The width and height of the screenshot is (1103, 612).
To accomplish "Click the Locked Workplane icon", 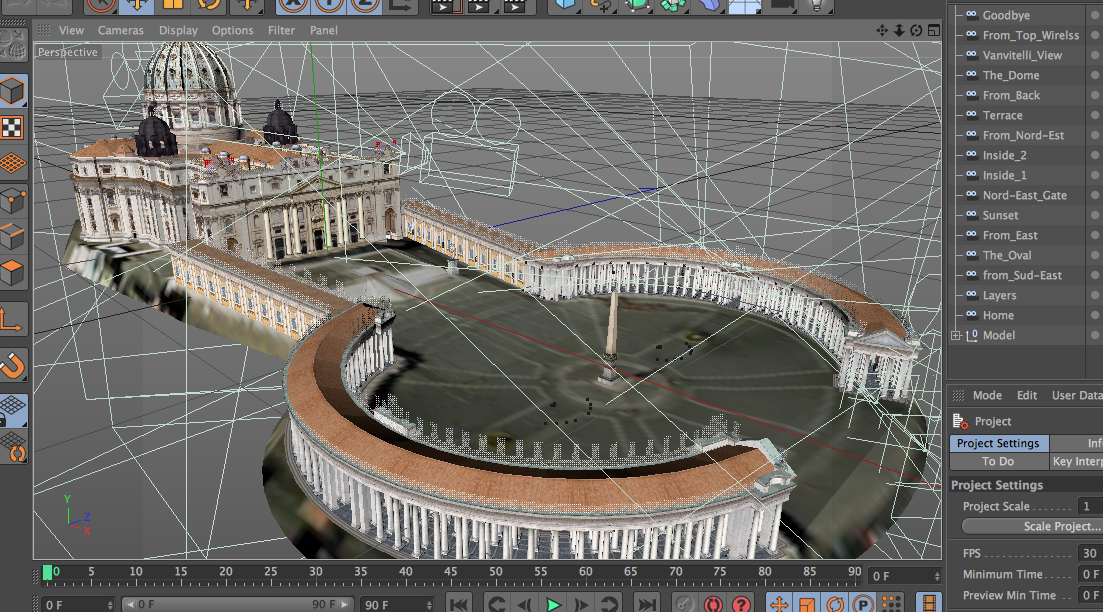I will point(13,410).
